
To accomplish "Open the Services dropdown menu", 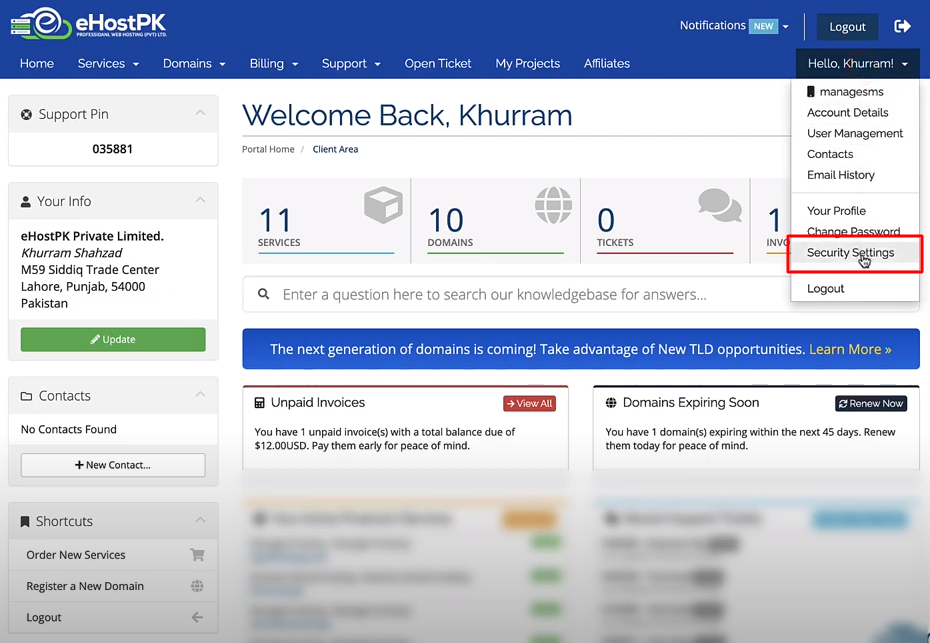I will point(108,63).
